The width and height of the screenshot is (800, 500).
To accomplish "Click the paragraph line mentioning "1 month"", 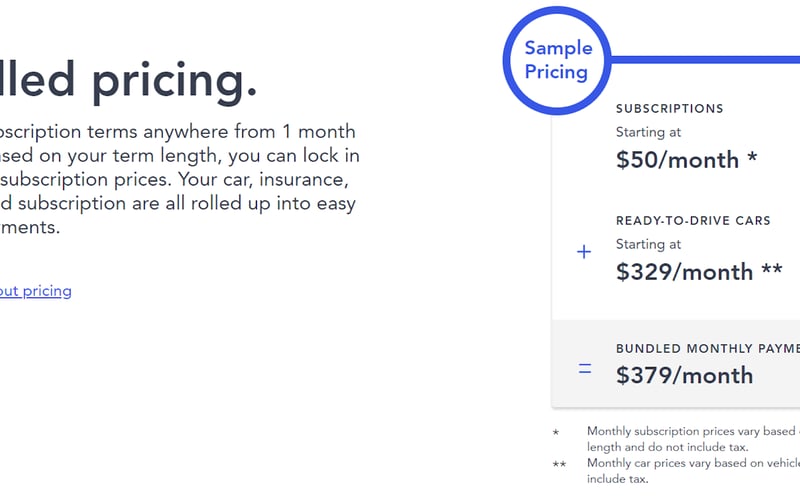I will coord(177,132).
